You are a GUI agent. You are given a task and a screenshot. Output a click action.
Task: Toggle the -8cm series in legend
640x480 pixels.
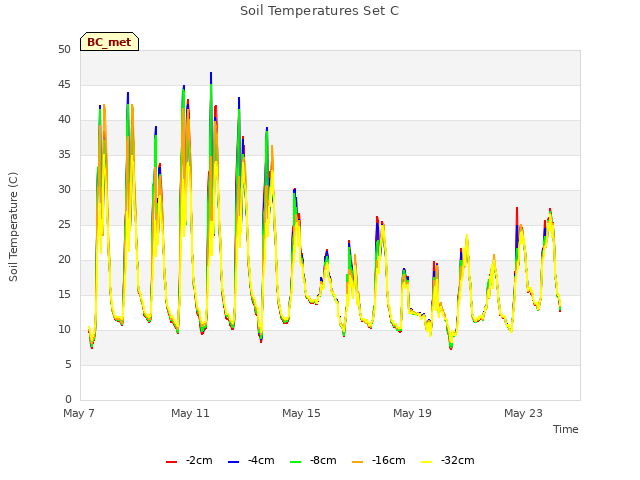click(313, 460)
